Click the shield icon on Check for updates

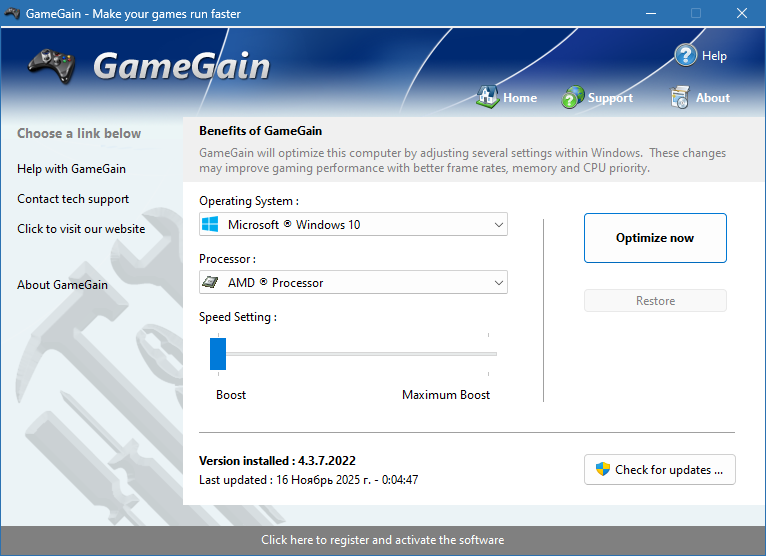pyautogui.click(x=603, y=469)
